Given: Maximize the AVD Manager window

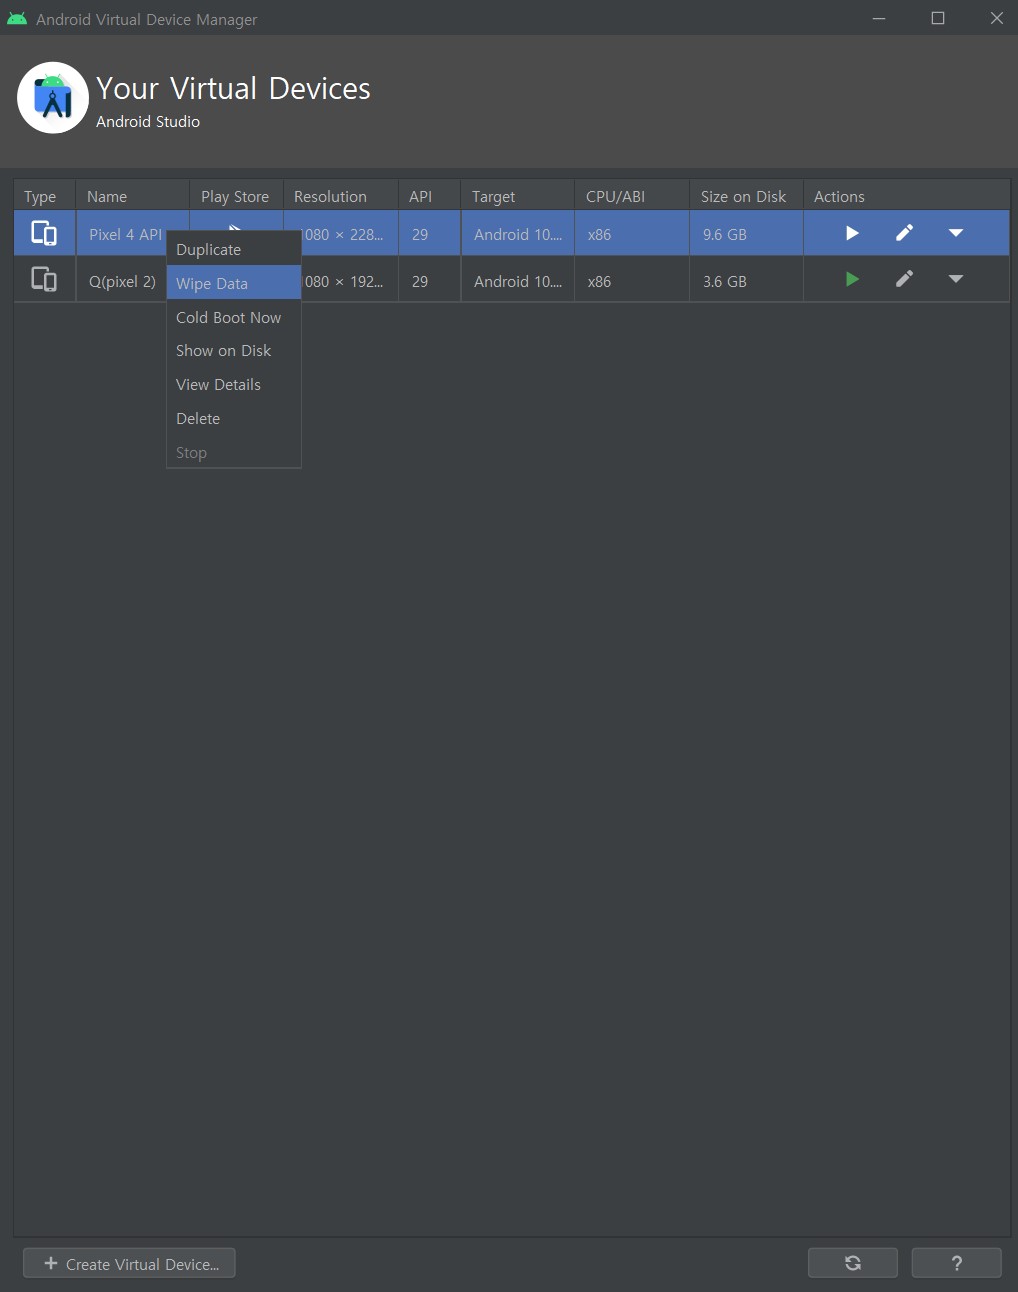Looking at the screenshot, I should [x=938, y=18].
